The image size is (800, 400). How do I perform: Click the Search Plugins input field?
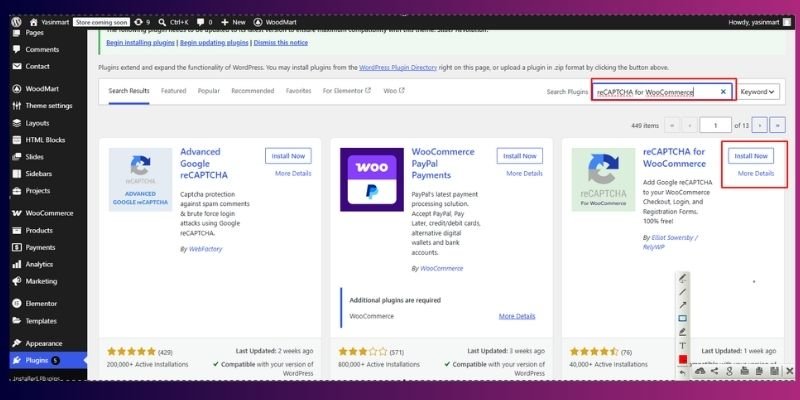pyautogui.click(x=662, y=92)
